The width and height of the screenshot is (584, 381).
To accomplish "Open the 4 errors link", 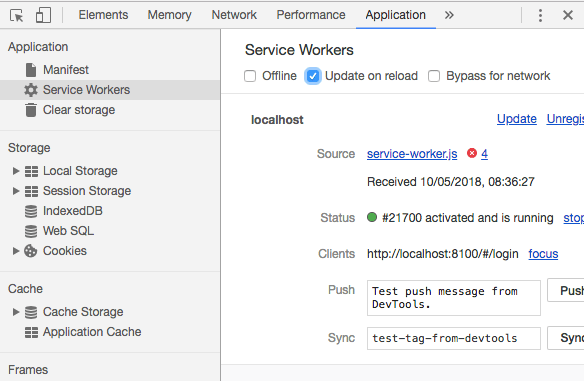I will (x=484, y=154).
